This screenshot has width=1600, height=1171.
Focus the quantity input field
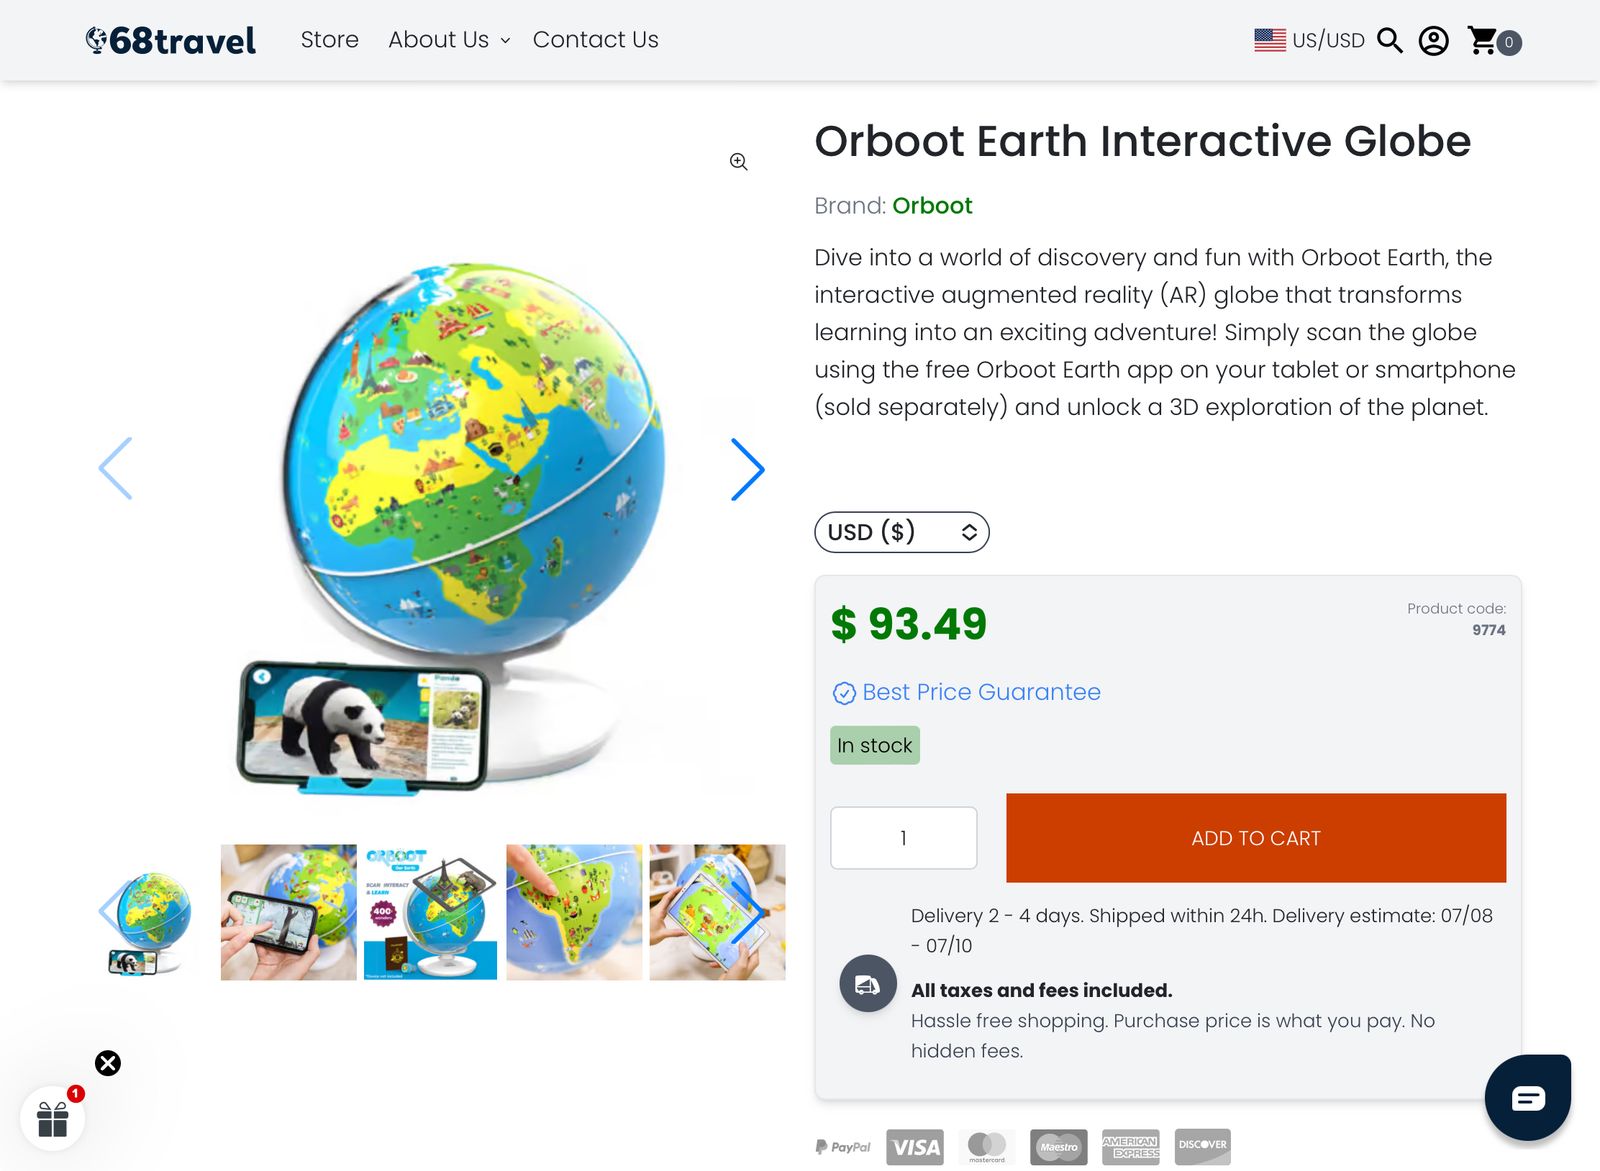click(x=904, y=838)
